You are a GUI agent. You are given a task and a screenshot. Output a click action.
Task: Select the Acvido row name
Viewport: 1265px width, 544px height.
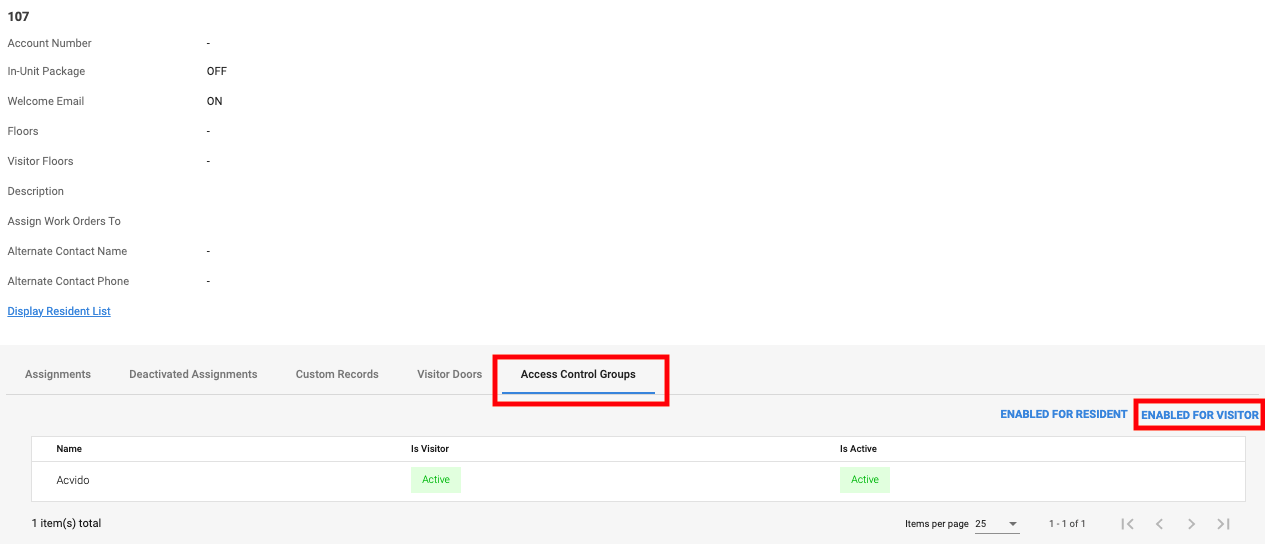pos(73,480)
